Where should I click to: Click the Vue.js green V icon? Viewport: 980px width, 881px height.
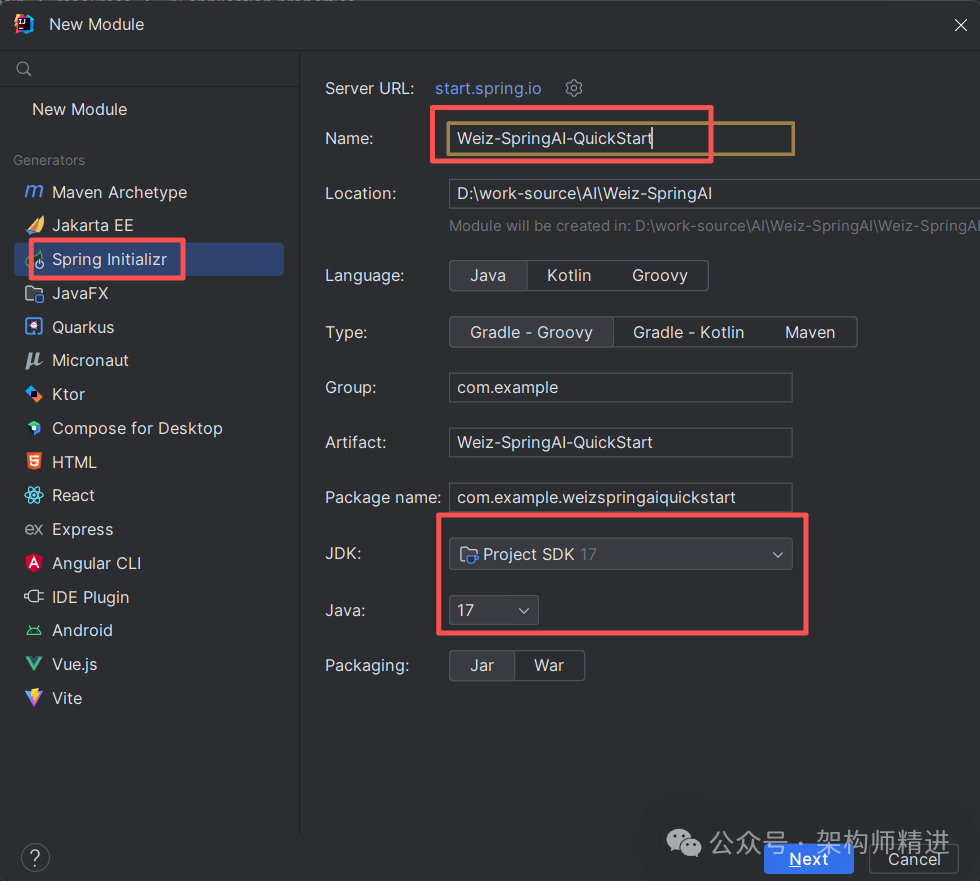click(x=34, y=664)
